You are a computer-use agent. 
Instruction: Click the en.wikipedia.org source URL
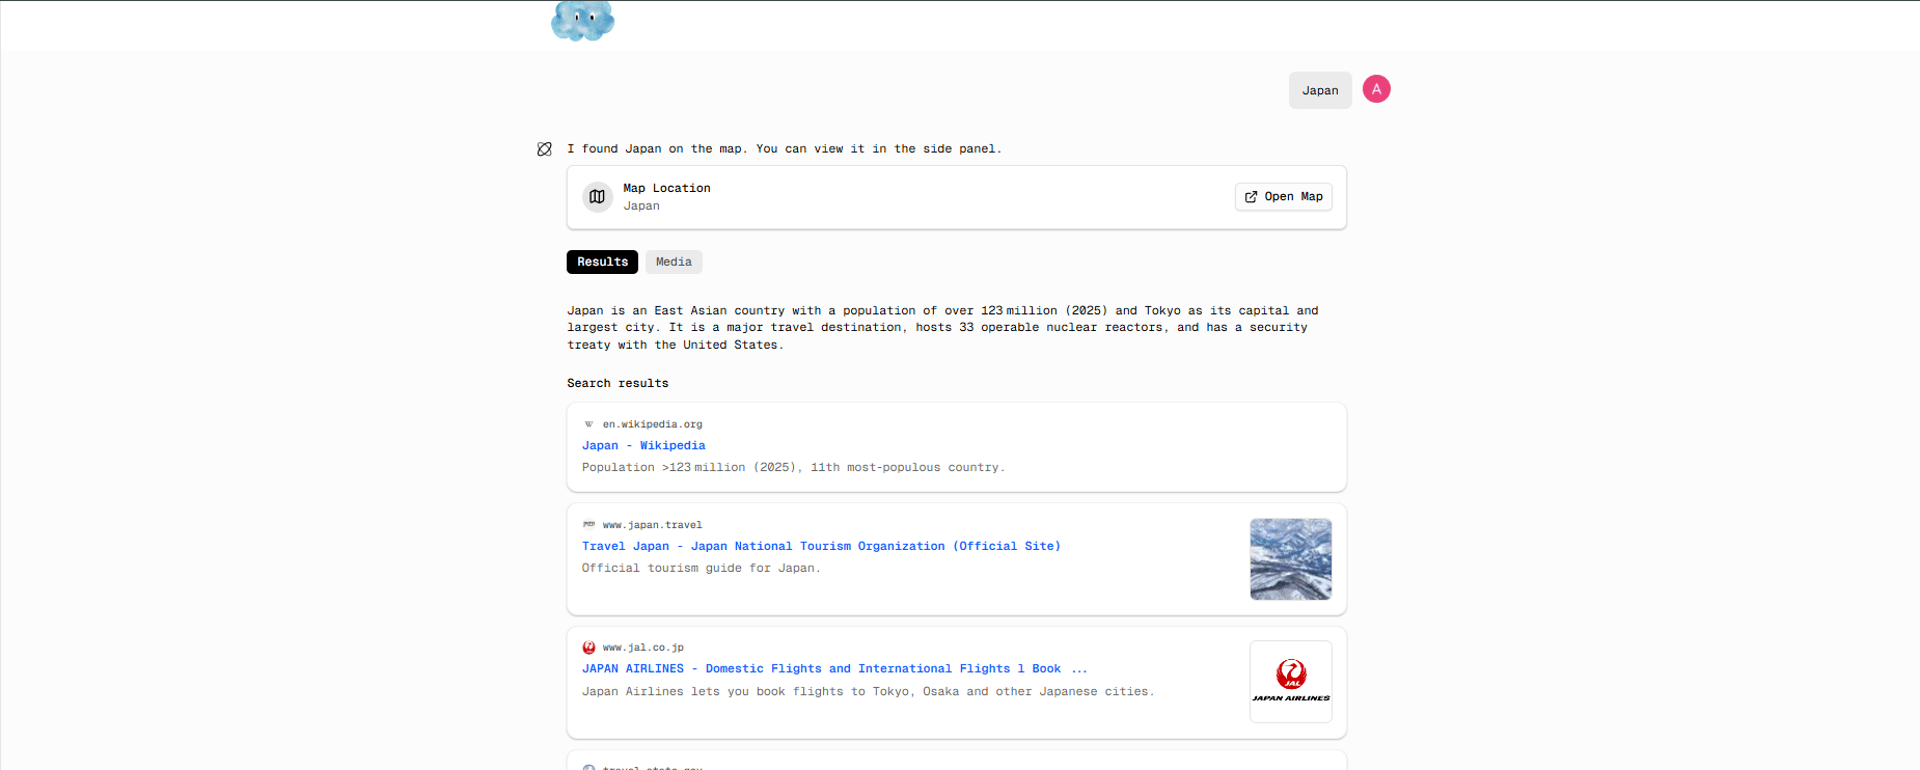pyautogui.click(x=652, y=424)
